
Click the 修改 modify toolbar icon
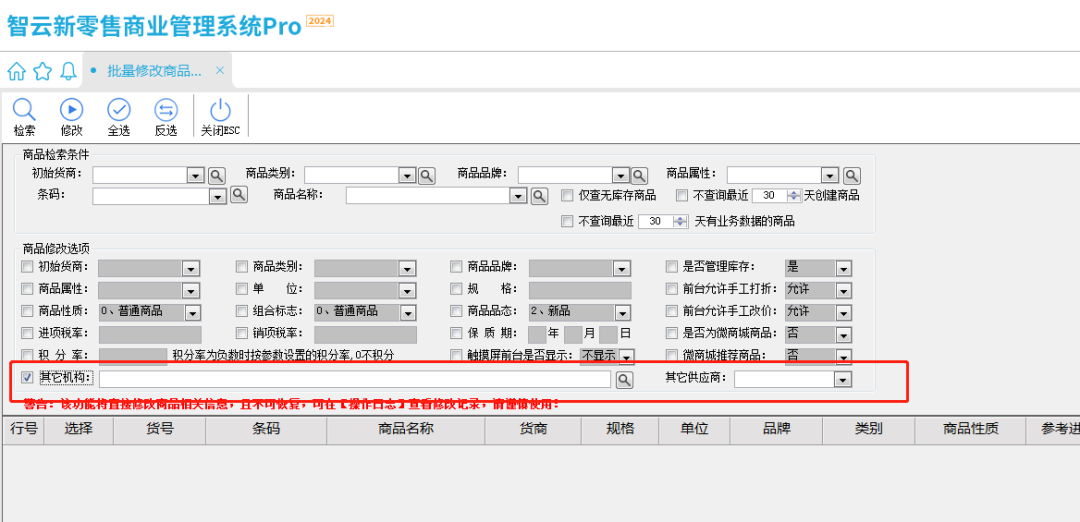pos(71,110)
